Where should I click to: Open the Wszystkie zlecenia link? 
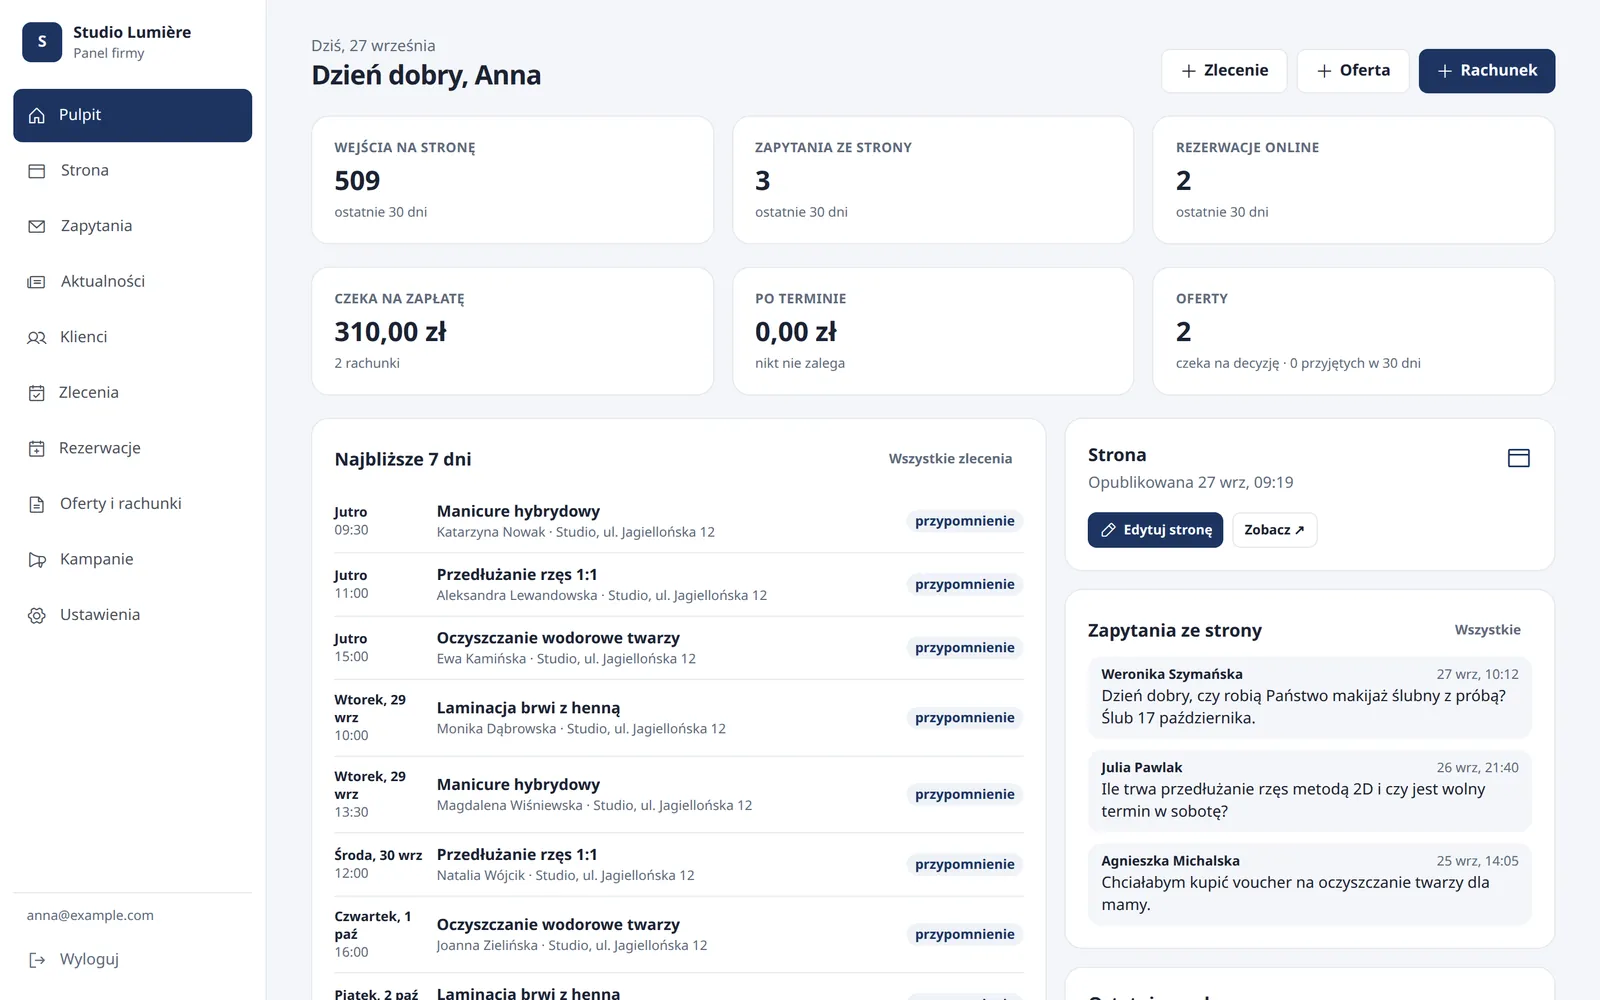pos(950,459)
